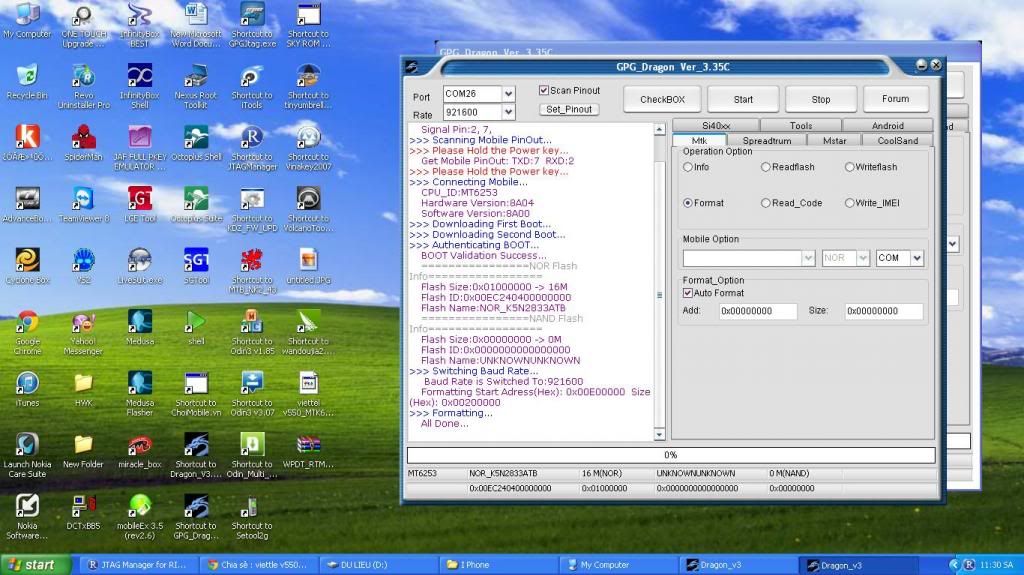
Task: Click the Stop button
Action: pyautogui.click(x=821, y=99)
